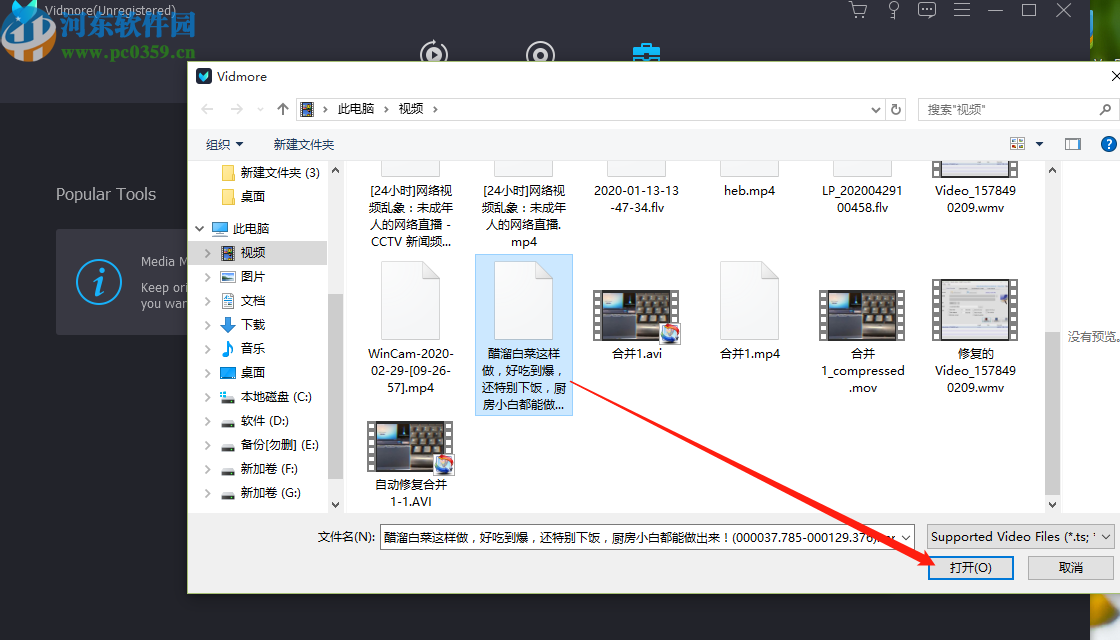Viewport: 1120px width, 640px height.
Task: Select 备份[勿删] (E:) drive
Action: (x=269, y=444)
